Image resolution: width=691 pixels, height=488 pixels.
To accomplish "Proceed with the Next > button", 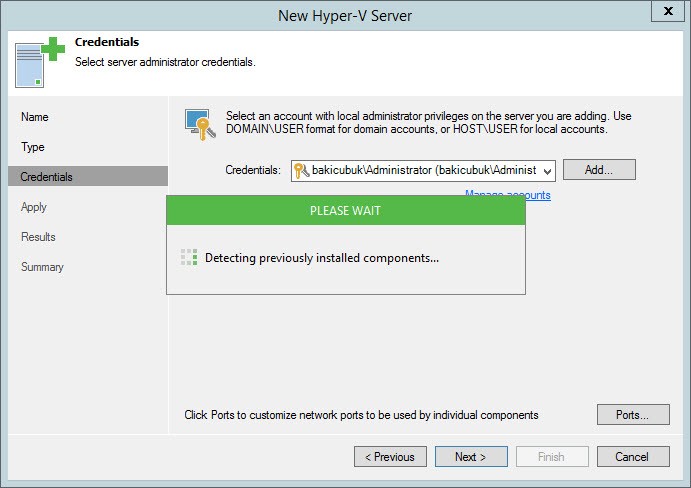I will pos(471,457).
